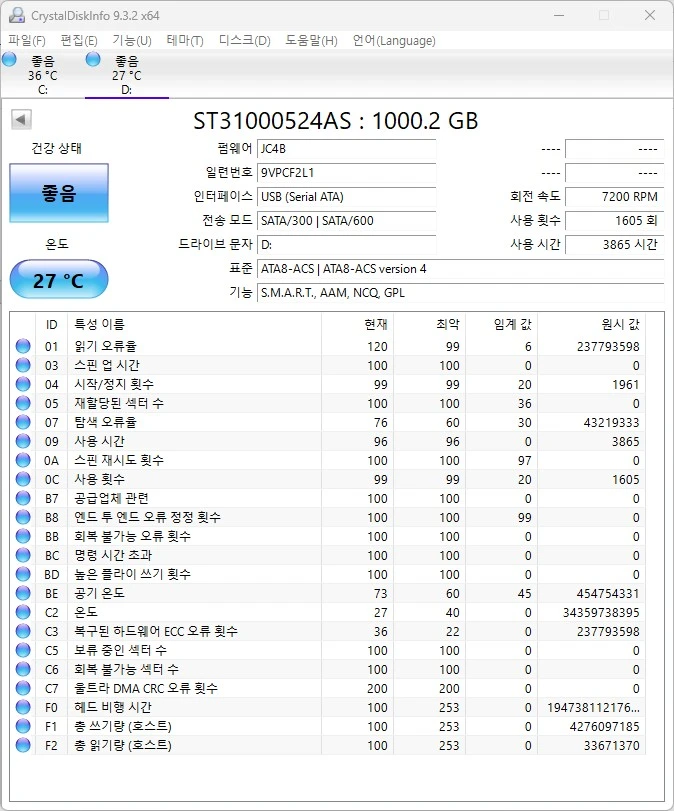Click status orb of 탐색 오류율 row
This screenshot has width=674, height=811.
23,422
